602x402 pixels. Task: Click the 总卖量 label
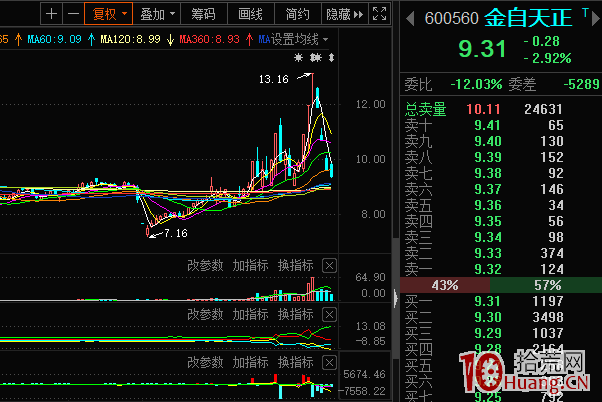pos(426,109)
